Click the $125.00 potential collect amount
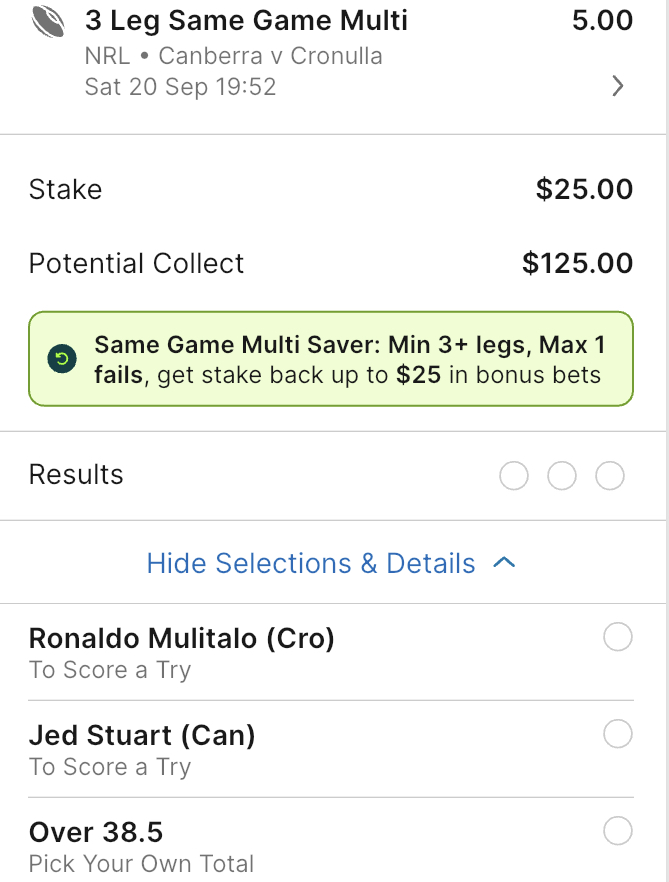The height and width of the screenshot is (882, 669). [x=578, y=263]
